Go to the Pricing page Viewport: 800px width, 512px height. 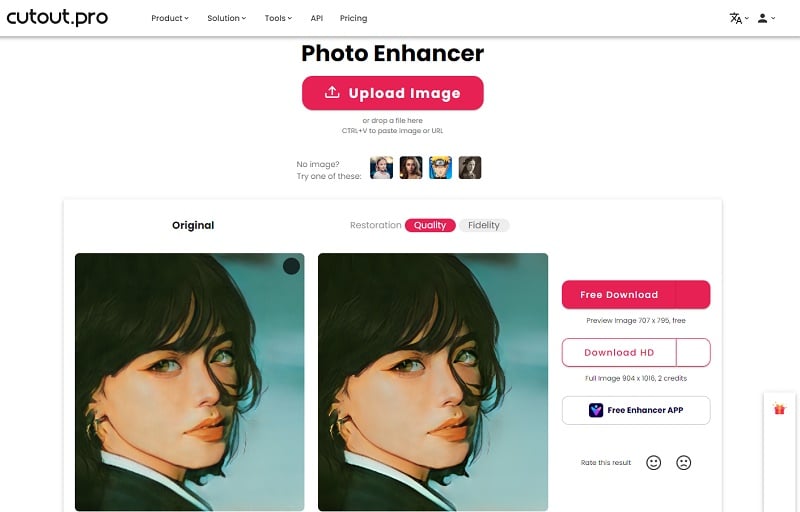354,18
